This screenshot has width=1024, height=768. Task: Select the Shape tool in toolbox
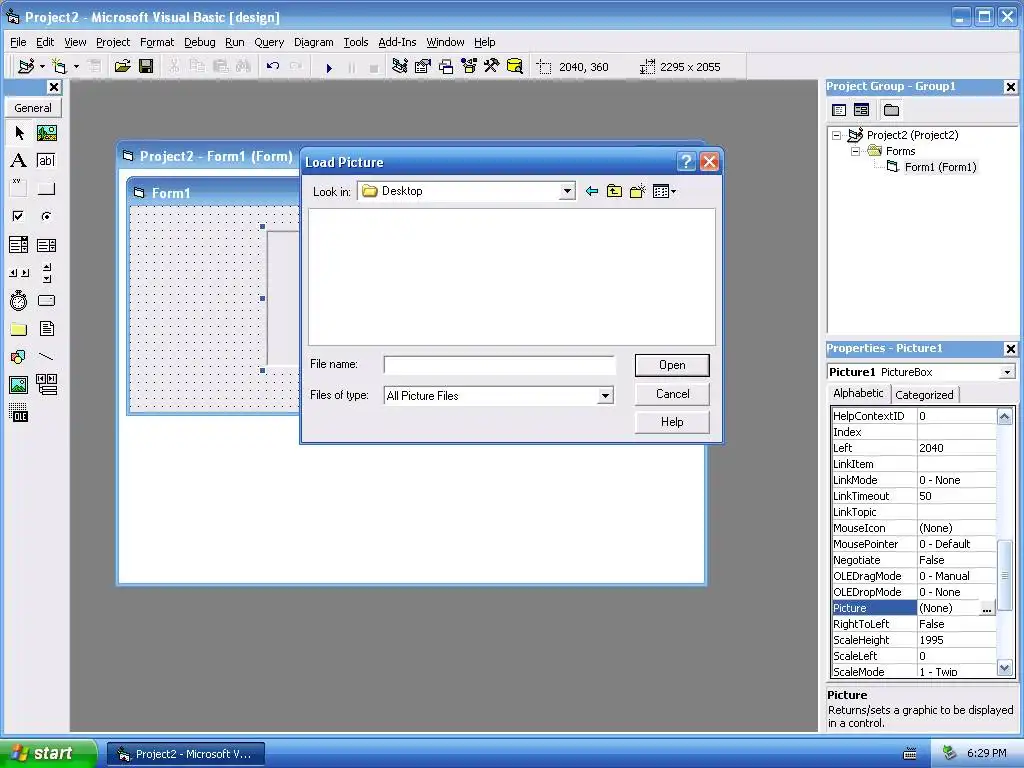pos(19,357)
